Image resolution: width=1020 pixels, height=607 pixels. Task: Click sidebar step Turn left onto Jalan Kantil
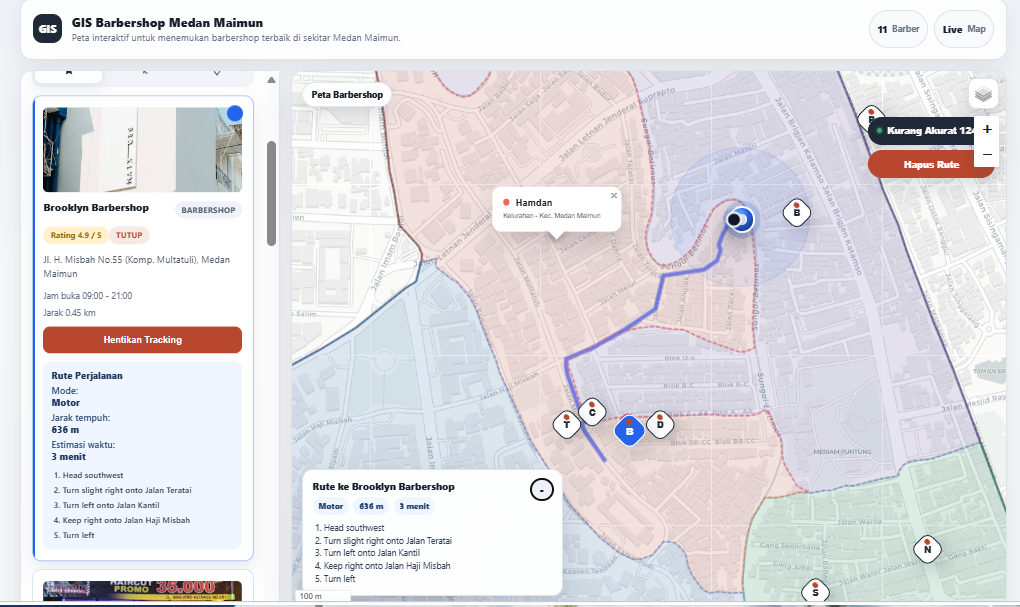[x=106, y=505]
